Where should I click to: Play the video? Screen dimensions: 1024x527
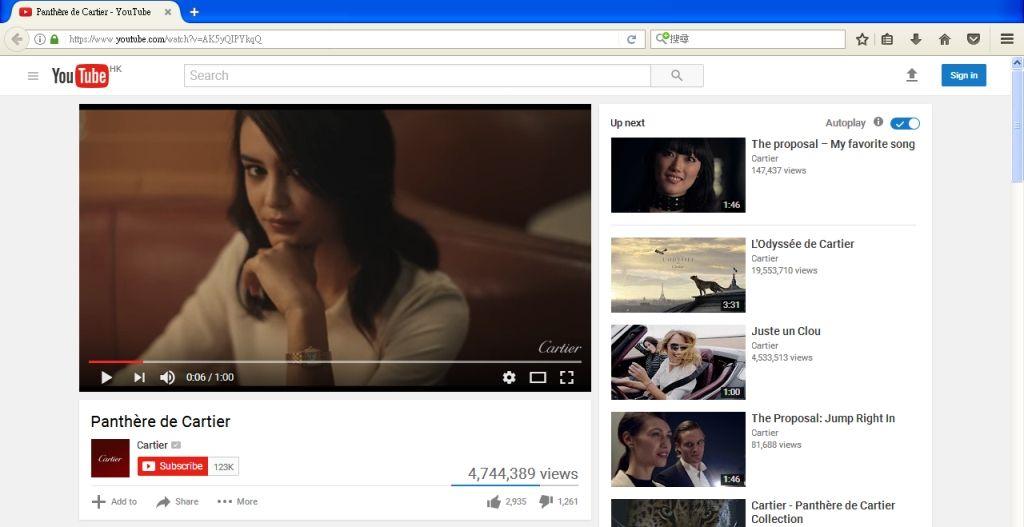tap(106, 377)
